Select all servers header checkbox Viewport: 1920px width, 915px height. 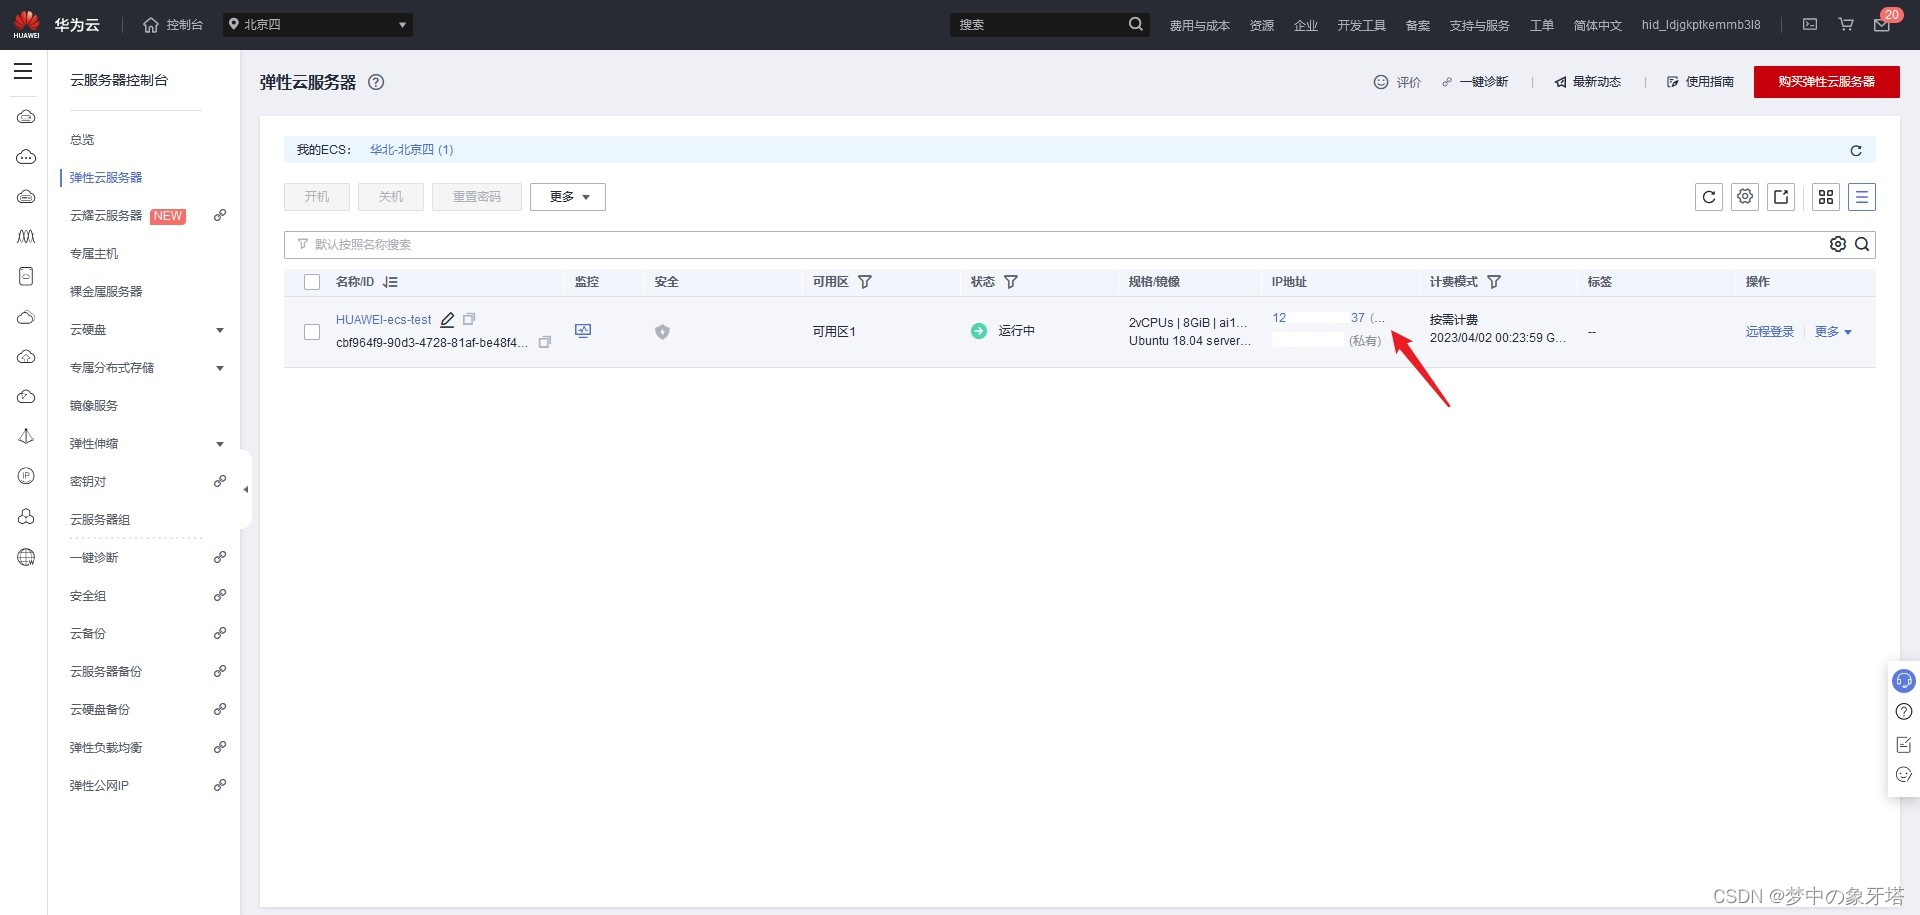(312, 282)
